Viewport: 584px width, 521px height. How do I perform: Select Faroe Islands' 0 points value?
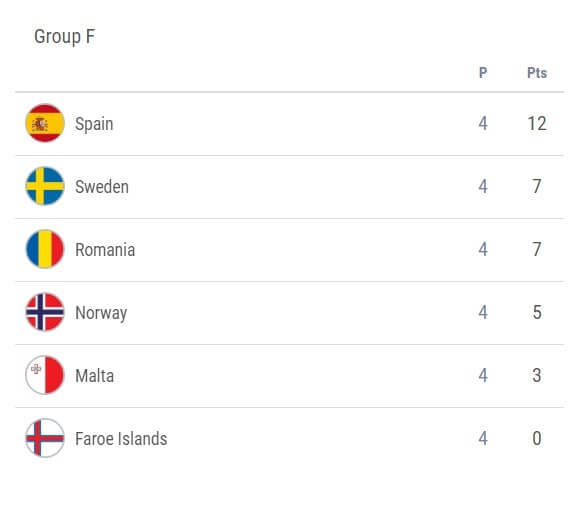[537, 438]
